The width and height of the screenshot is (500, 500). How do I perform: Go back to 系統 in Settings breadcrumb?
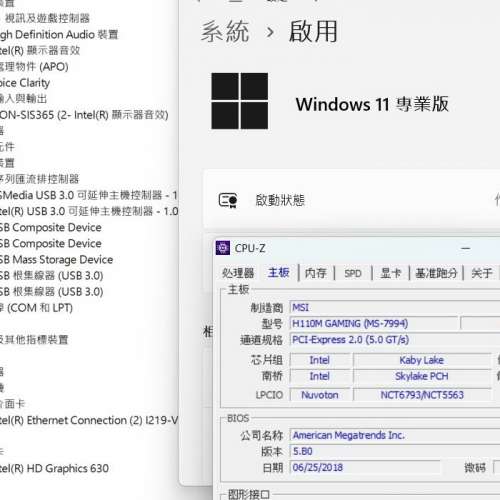coord(225,31)
